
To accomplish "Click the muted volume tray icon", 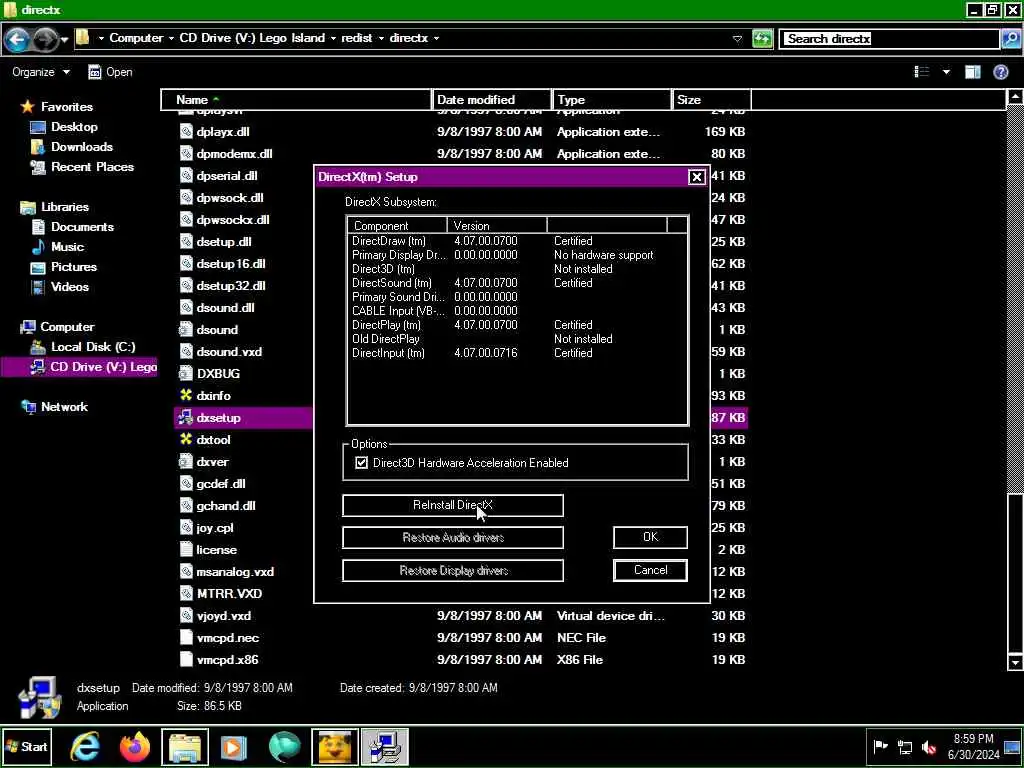I will [929, 747].
